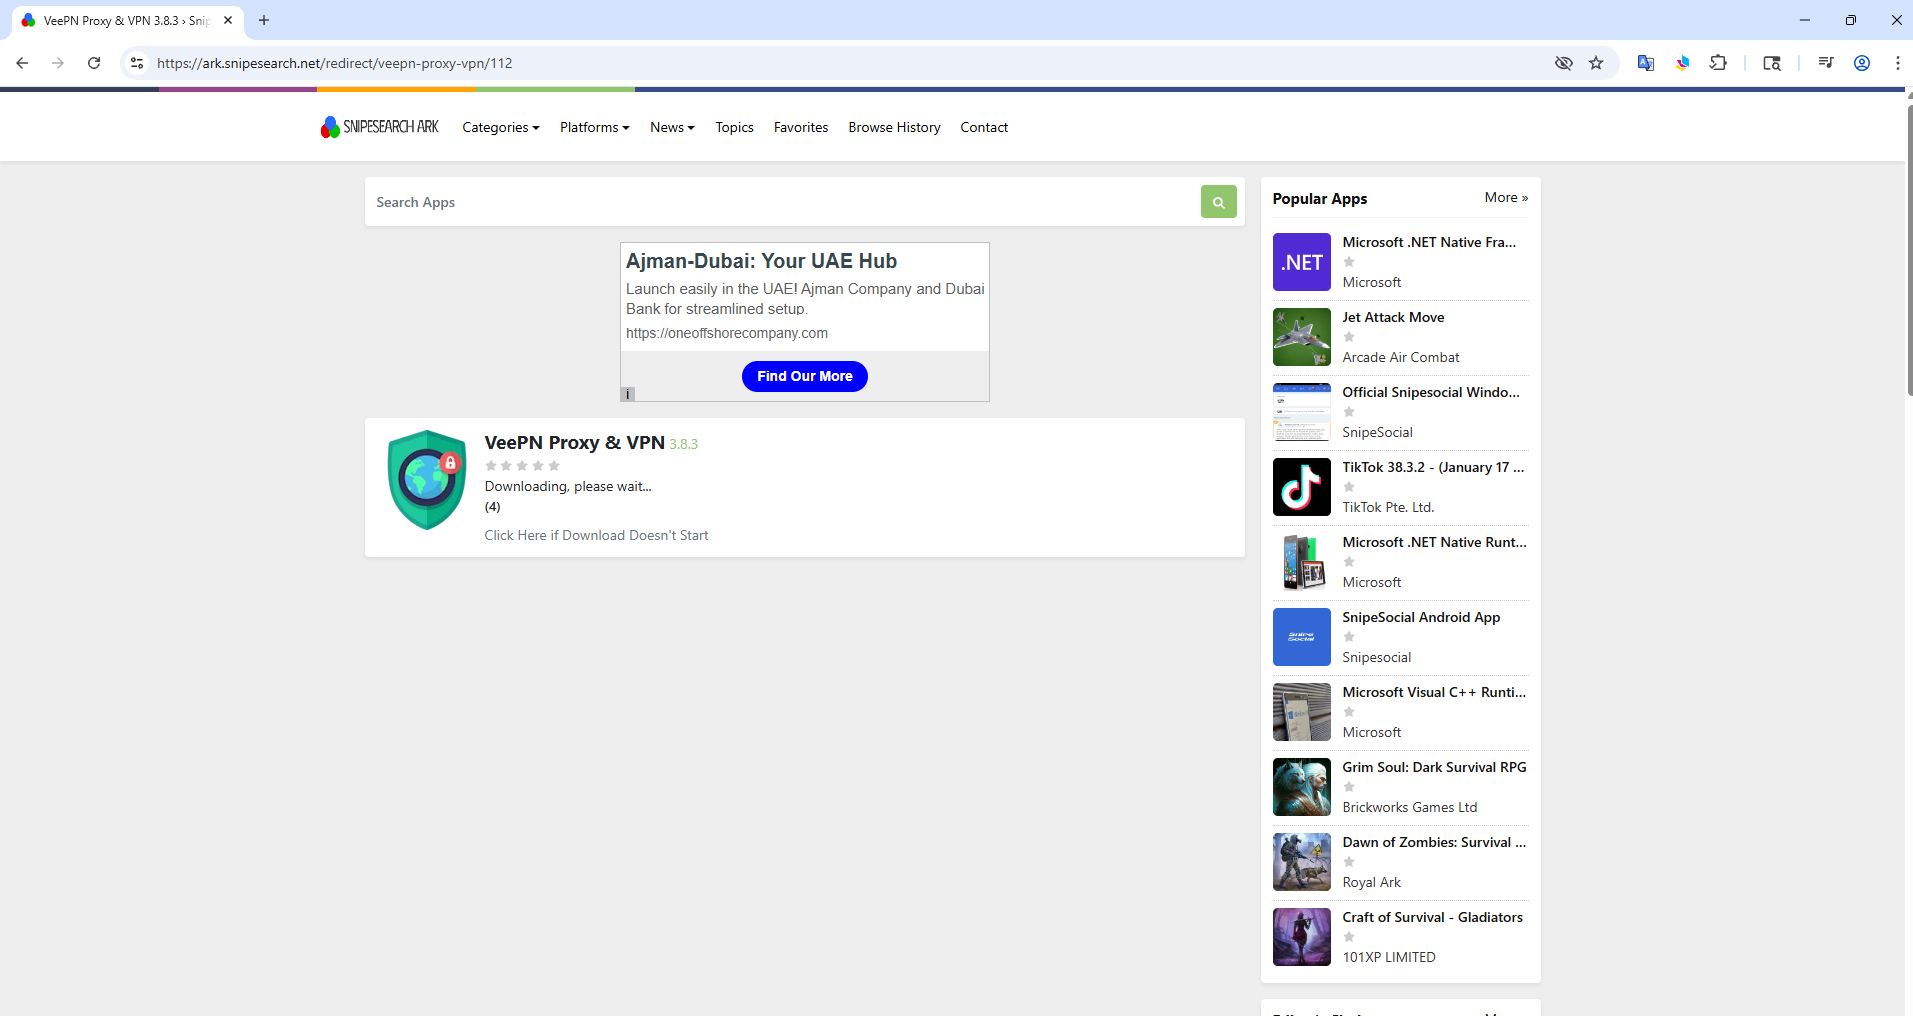Click the Craft of Survival game icon
The height and width of the screenshot is (1016, 1913).
coord(1301,937)
